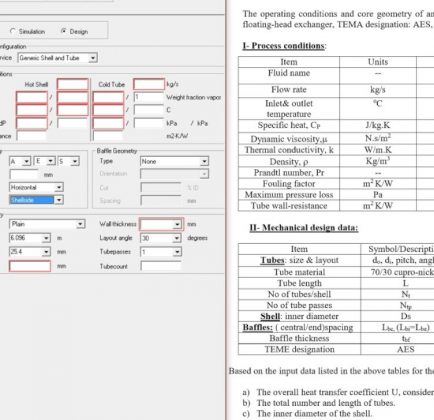Open the tube length 6.096 dropdown
This screenshot has height=420, width=434.
46,238
